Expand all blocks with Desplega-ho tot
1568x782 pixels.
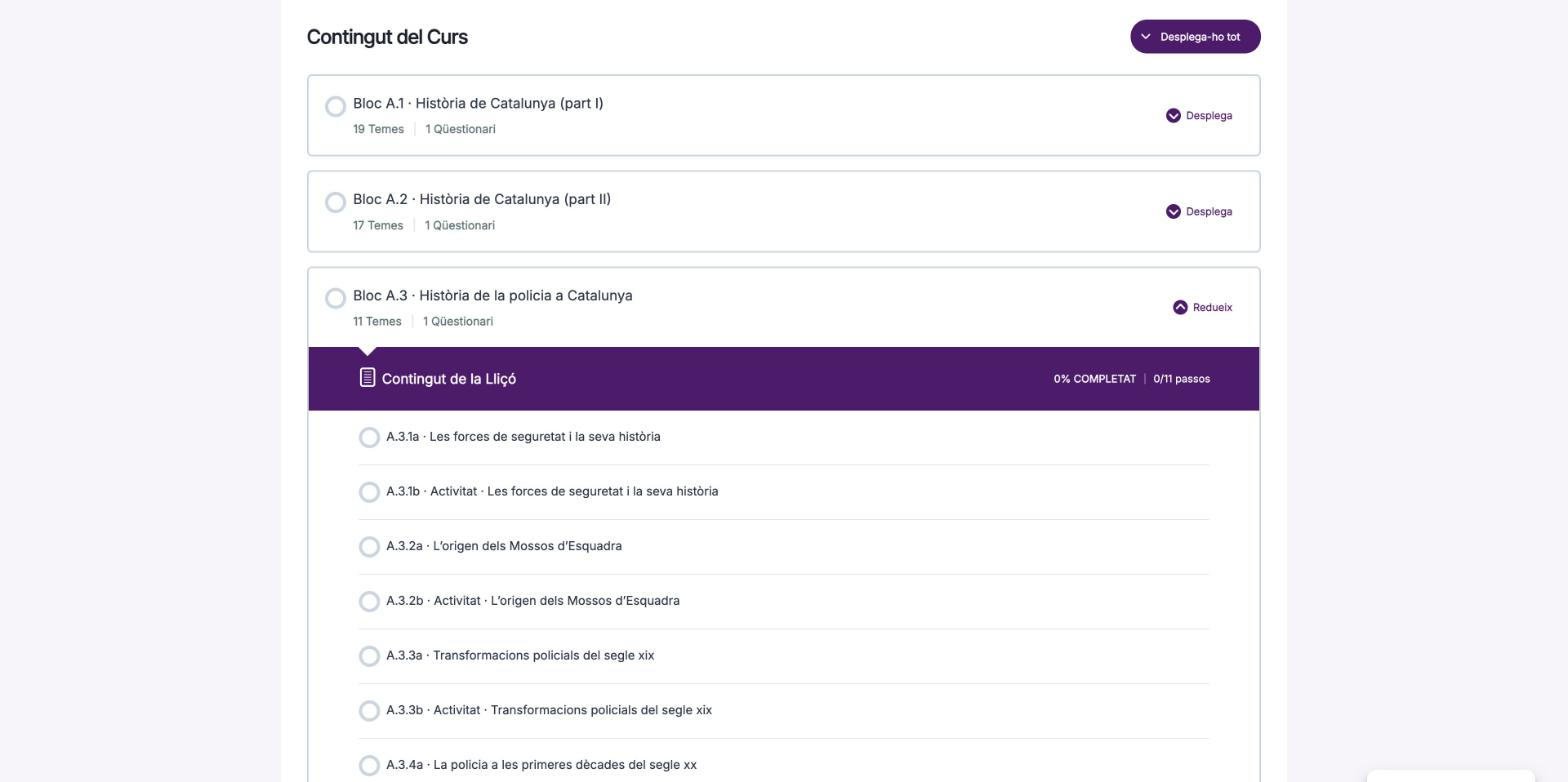(x=1195, y=37)
